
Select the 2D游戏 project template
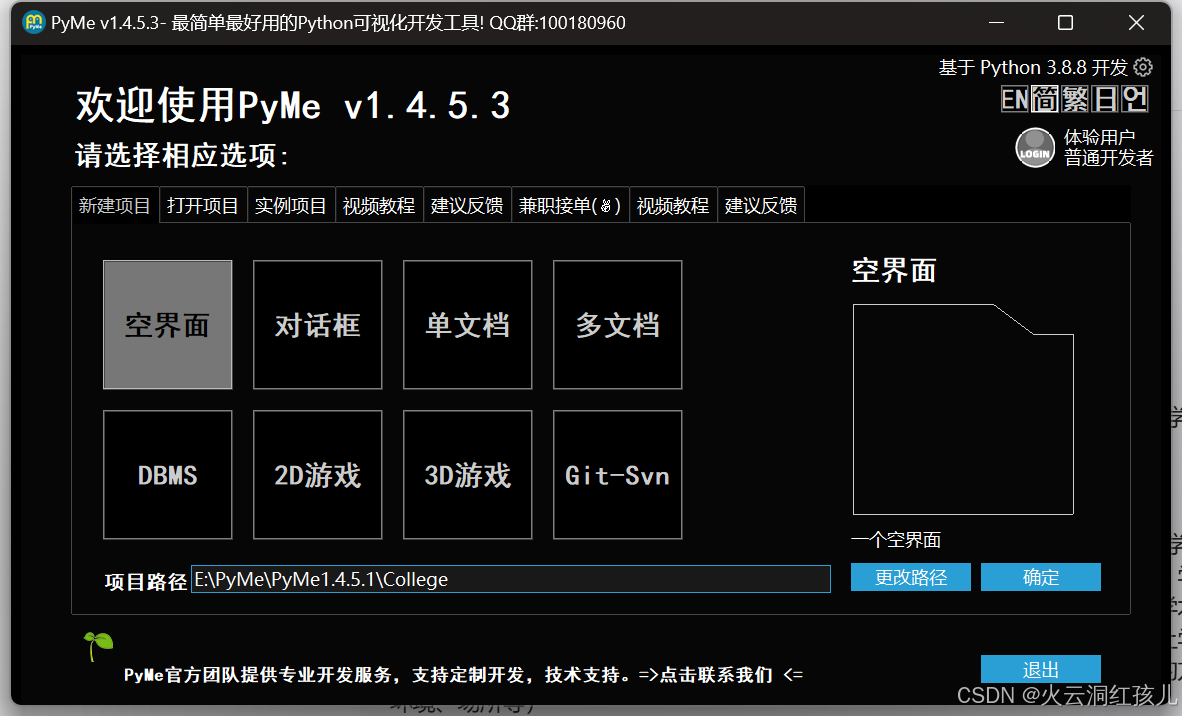[x=317, y=475]
